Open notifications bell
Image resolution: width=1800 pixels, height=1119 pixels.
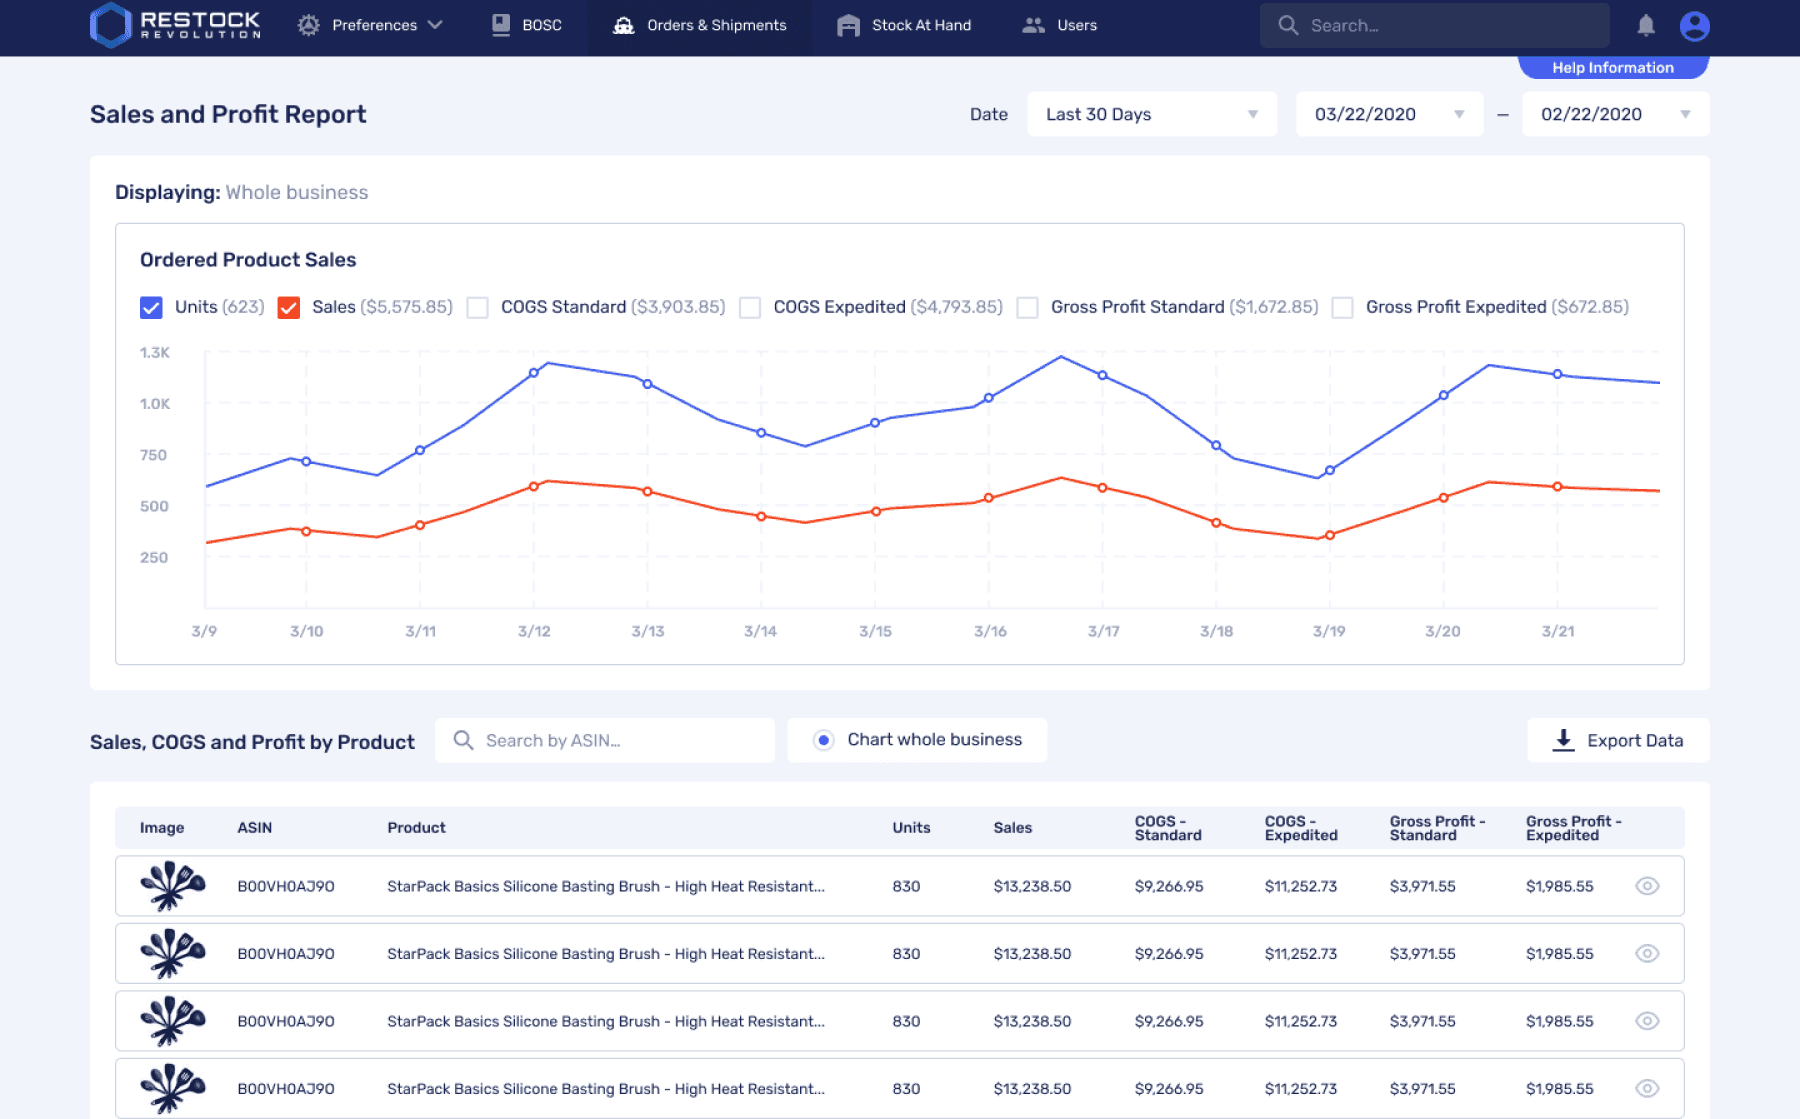[x=1646, y=25]
